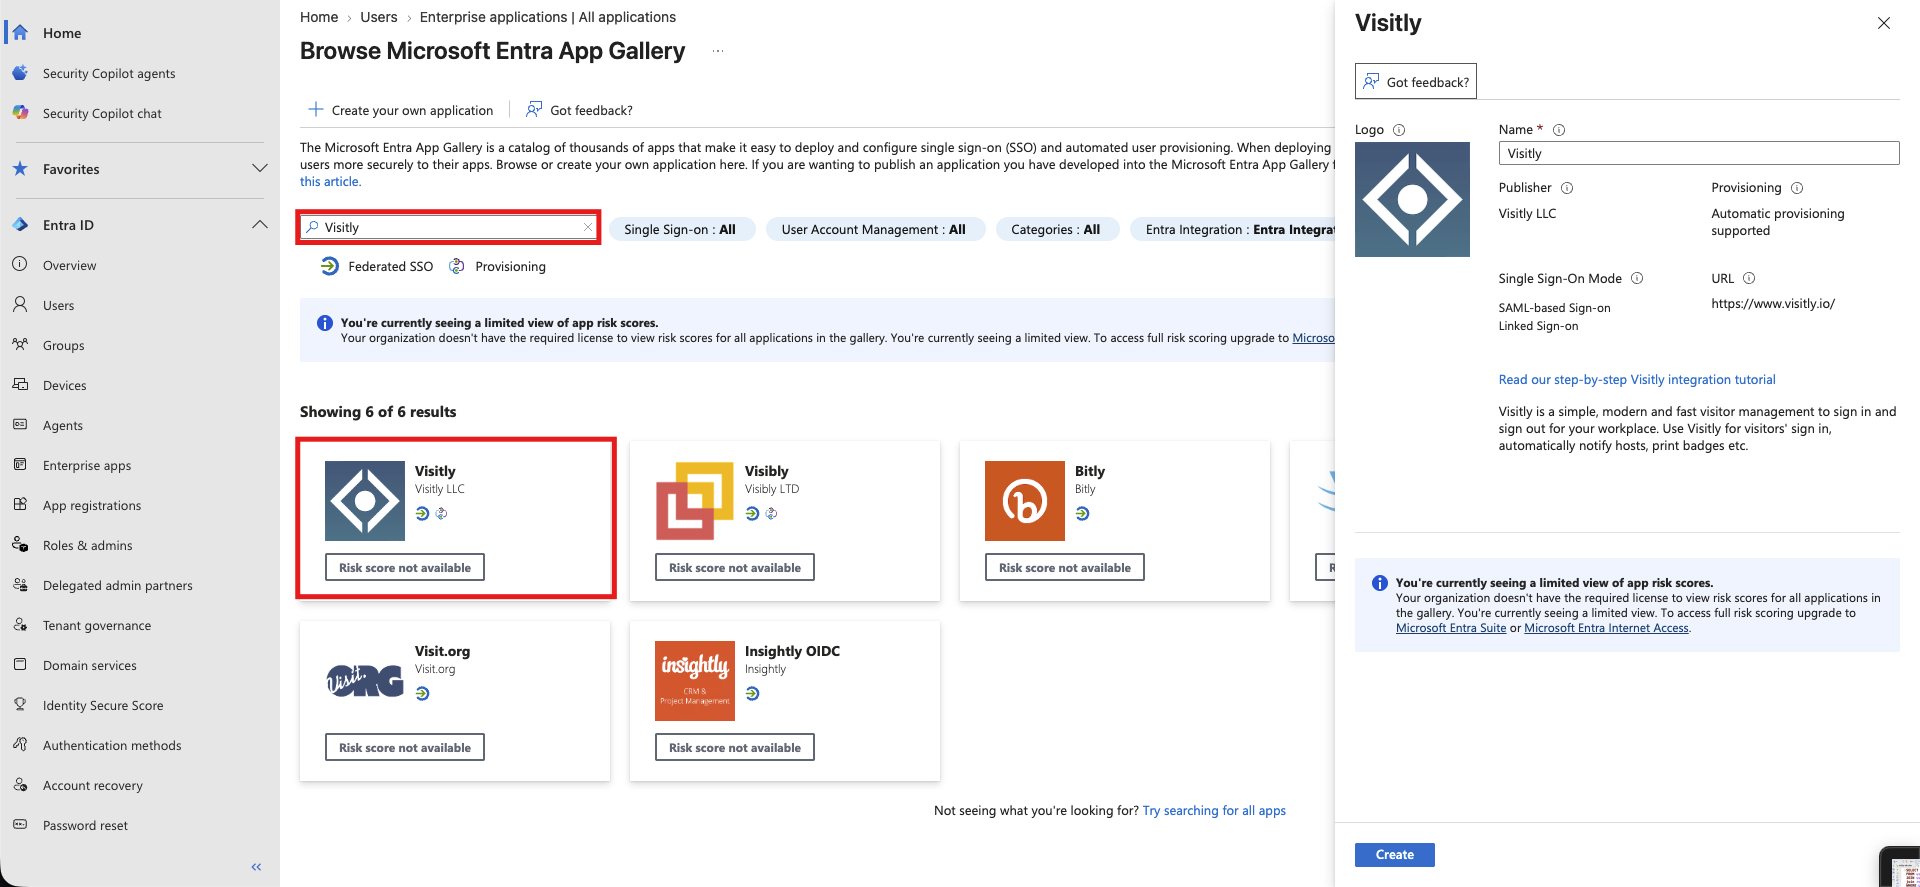
Task: Clear the Visitly search text
Action: tap(588, 227)
